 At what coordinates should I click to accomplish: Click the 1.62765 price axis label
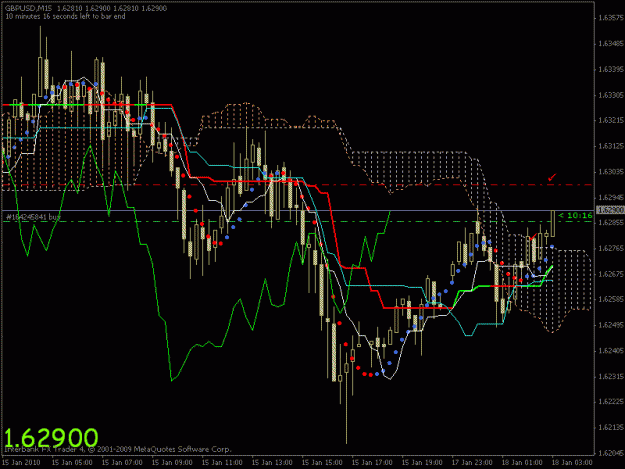click(x=611, y=248)
